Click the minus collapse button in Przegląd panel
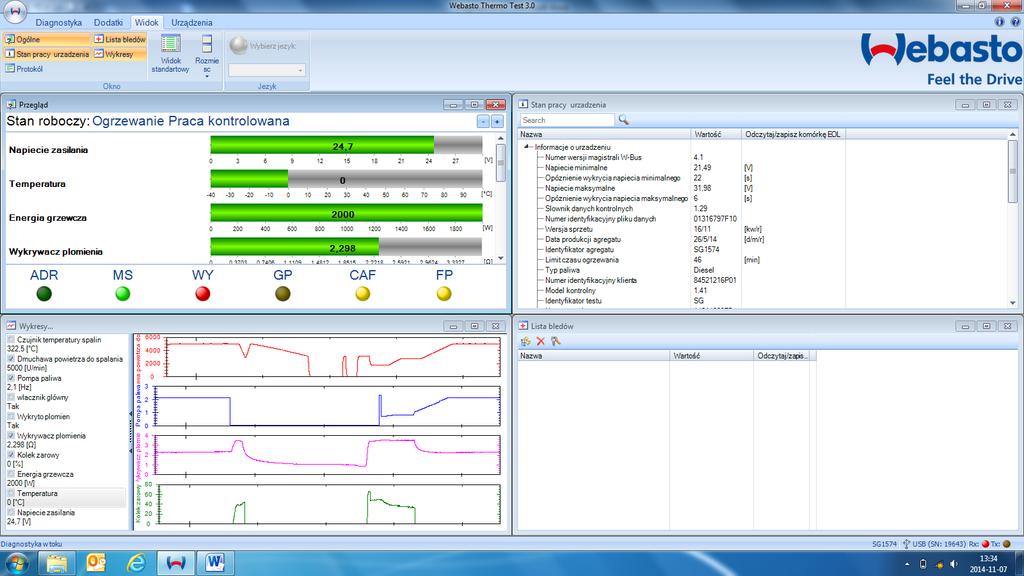The image size is (1024, 576). [x=483, y=121]
